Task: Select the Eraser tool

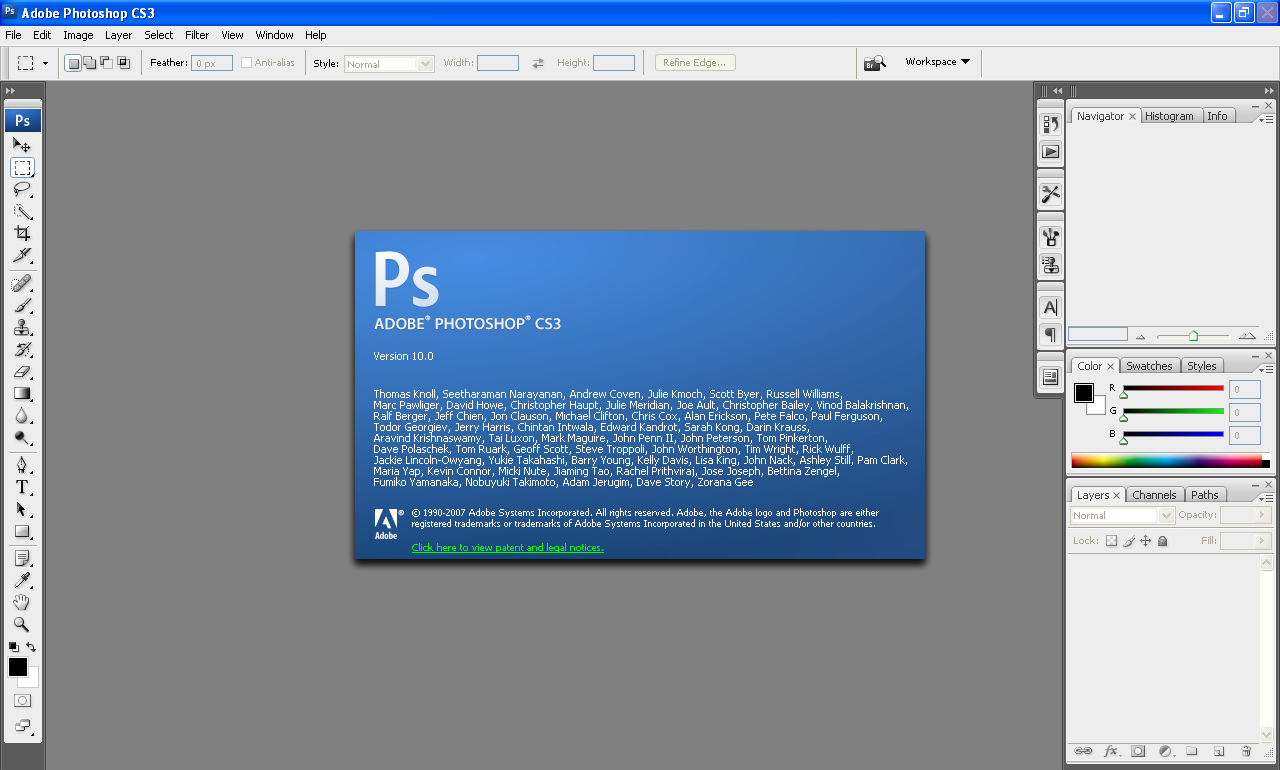Action: [22, 372]
